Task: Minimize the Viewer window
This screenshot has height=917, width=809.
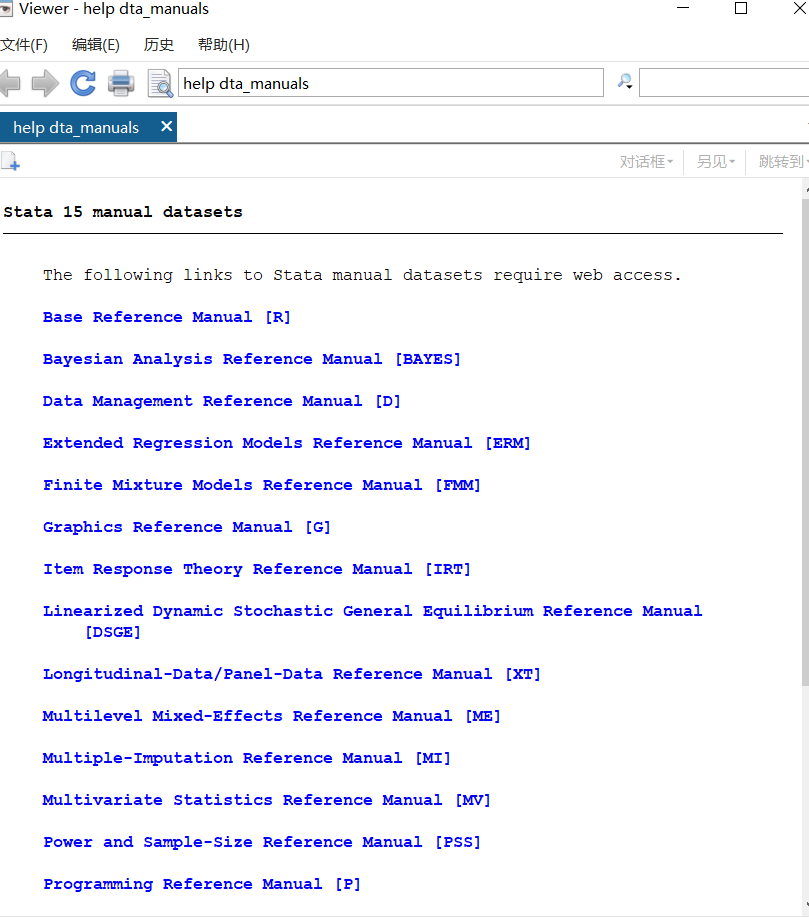Action: click(683, 8)
